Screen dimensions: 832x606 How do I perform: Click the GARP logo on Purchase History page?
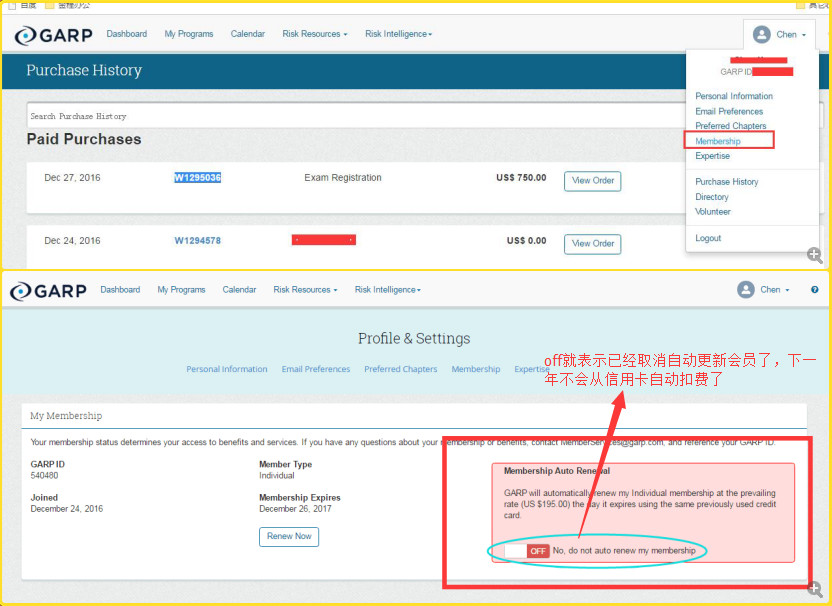pyautogui.click(x=53, y=35)
